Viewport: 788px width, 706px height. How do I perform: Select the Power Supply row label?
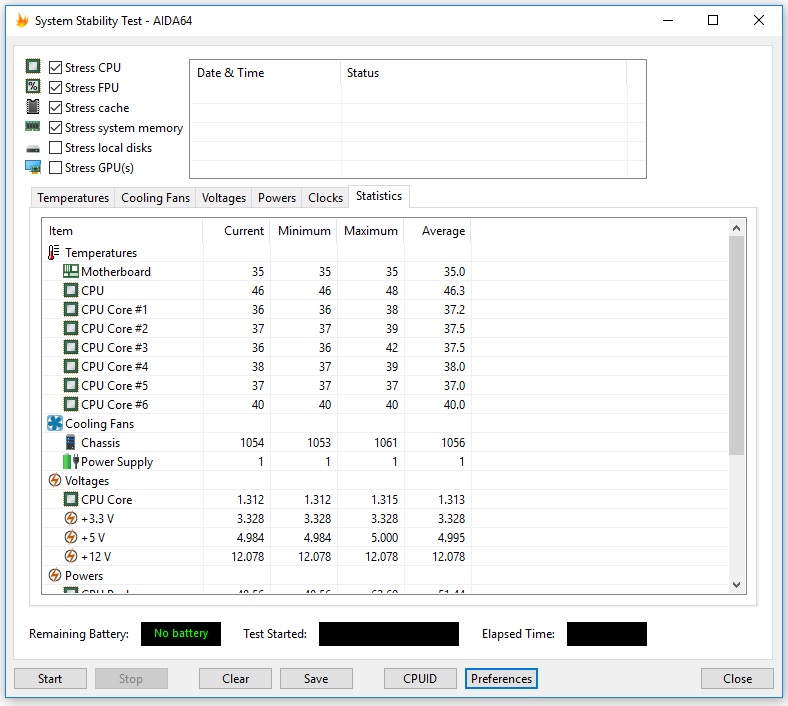[117, 462]
